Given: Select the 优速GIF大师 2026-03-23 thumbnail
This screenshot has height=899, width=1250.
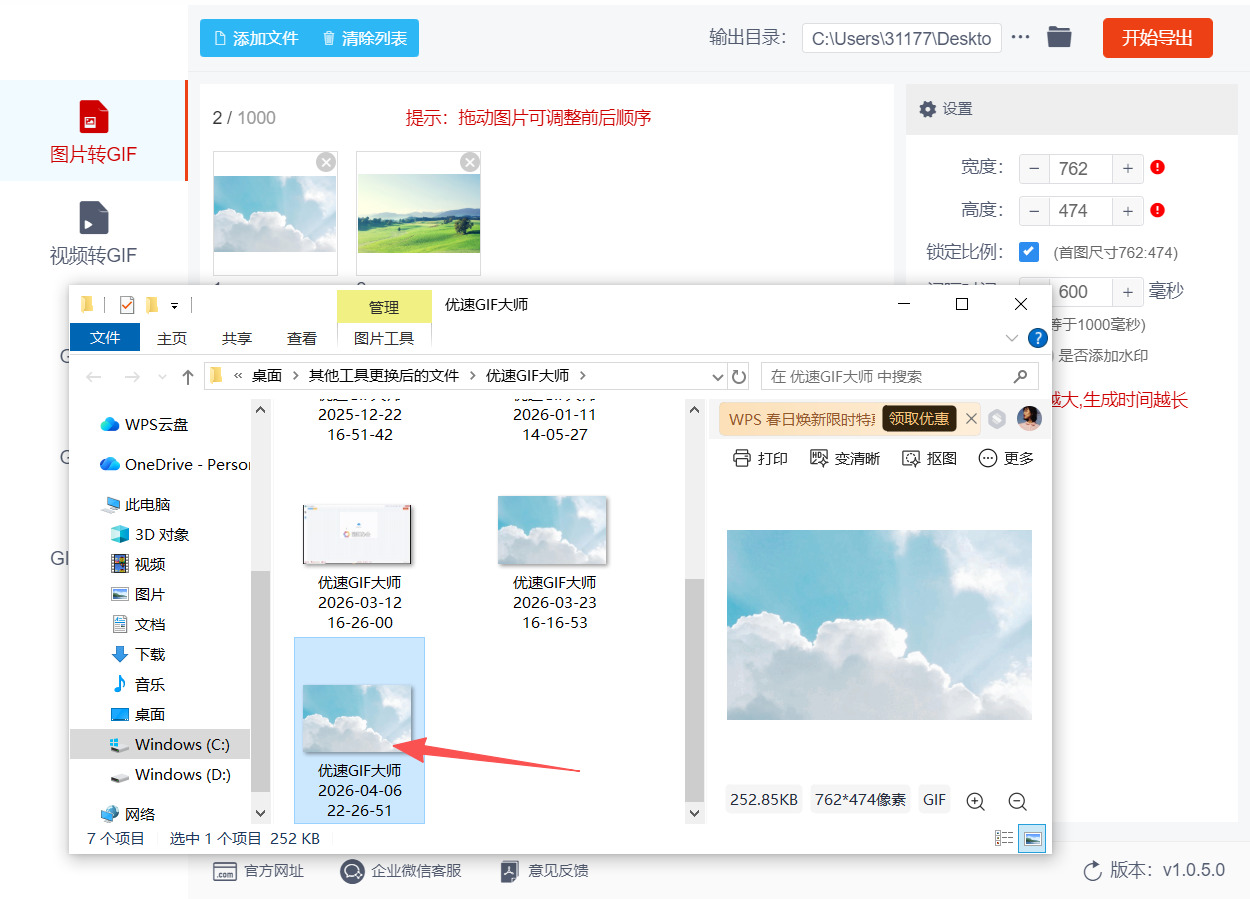Looking at the screenshot, I should pos(552,530).
